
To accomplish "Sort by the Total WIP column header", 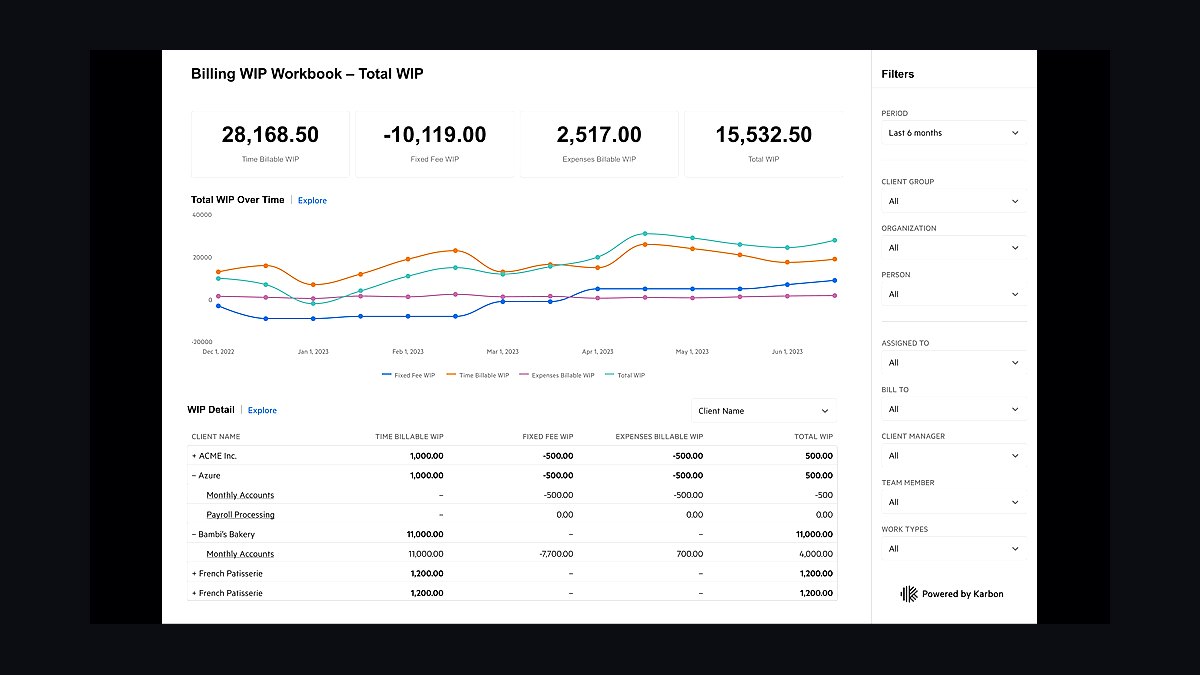I will pyautogui.click(x=813, y=437).
